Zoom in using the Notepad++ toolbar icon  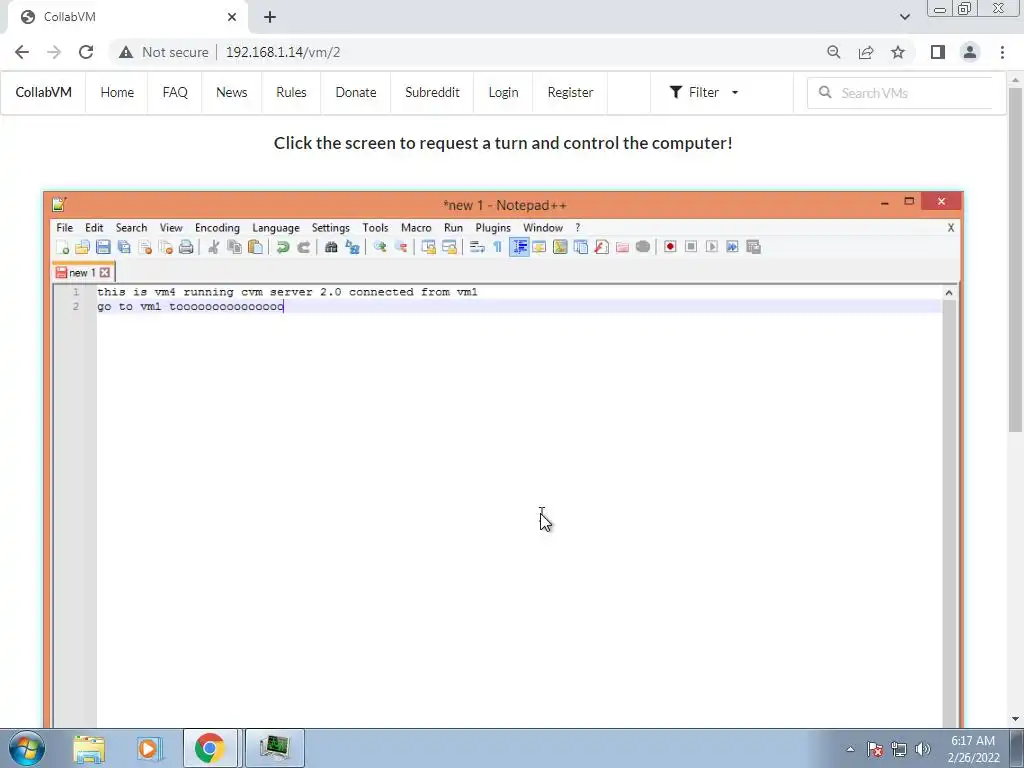pyautogui.click(x=379, y=247)
